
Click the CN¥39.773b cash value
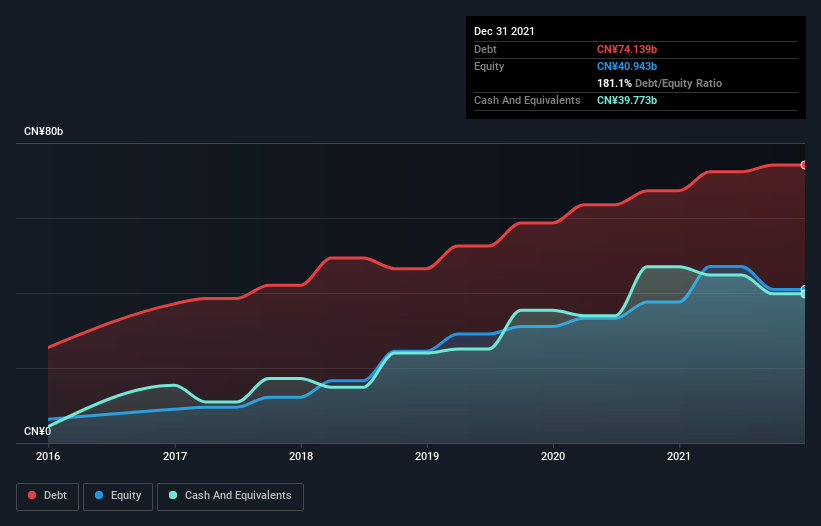pos(627,100)
